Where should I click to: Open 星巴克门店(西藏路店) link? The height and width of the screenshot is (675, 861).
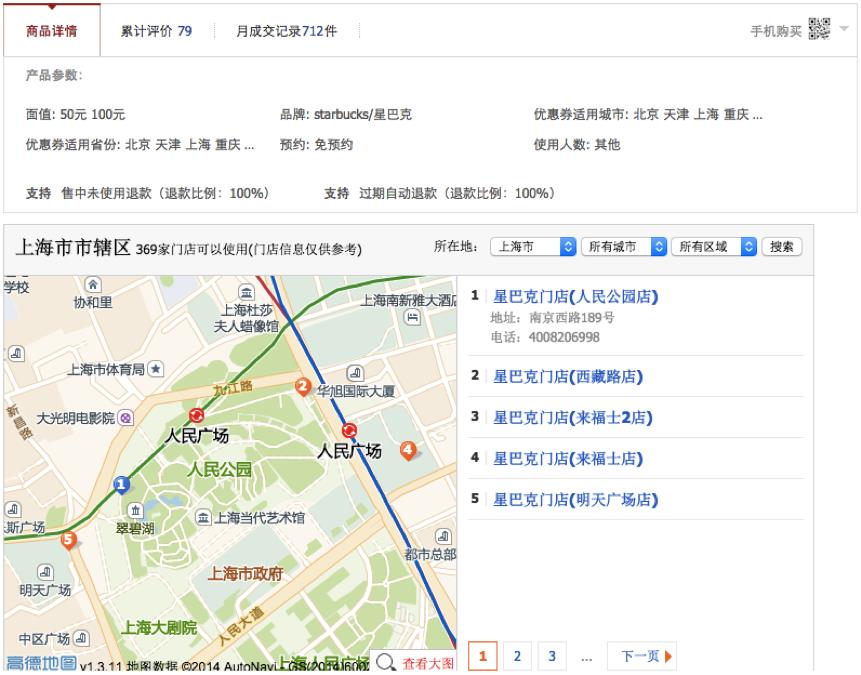click(x=568, y=377)
